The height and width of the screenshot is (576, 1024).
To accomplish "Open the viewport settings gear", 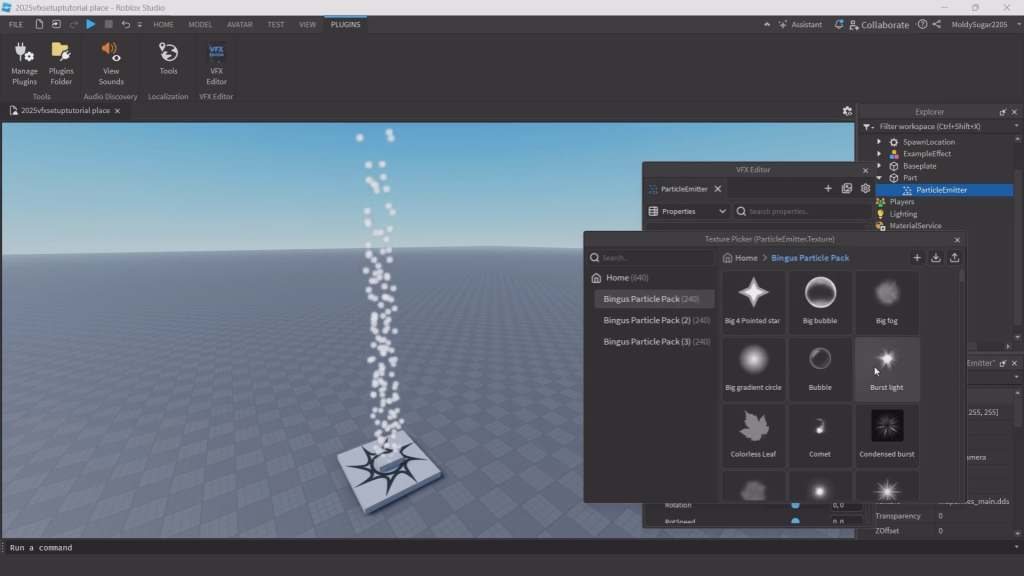I will point(847,111).
